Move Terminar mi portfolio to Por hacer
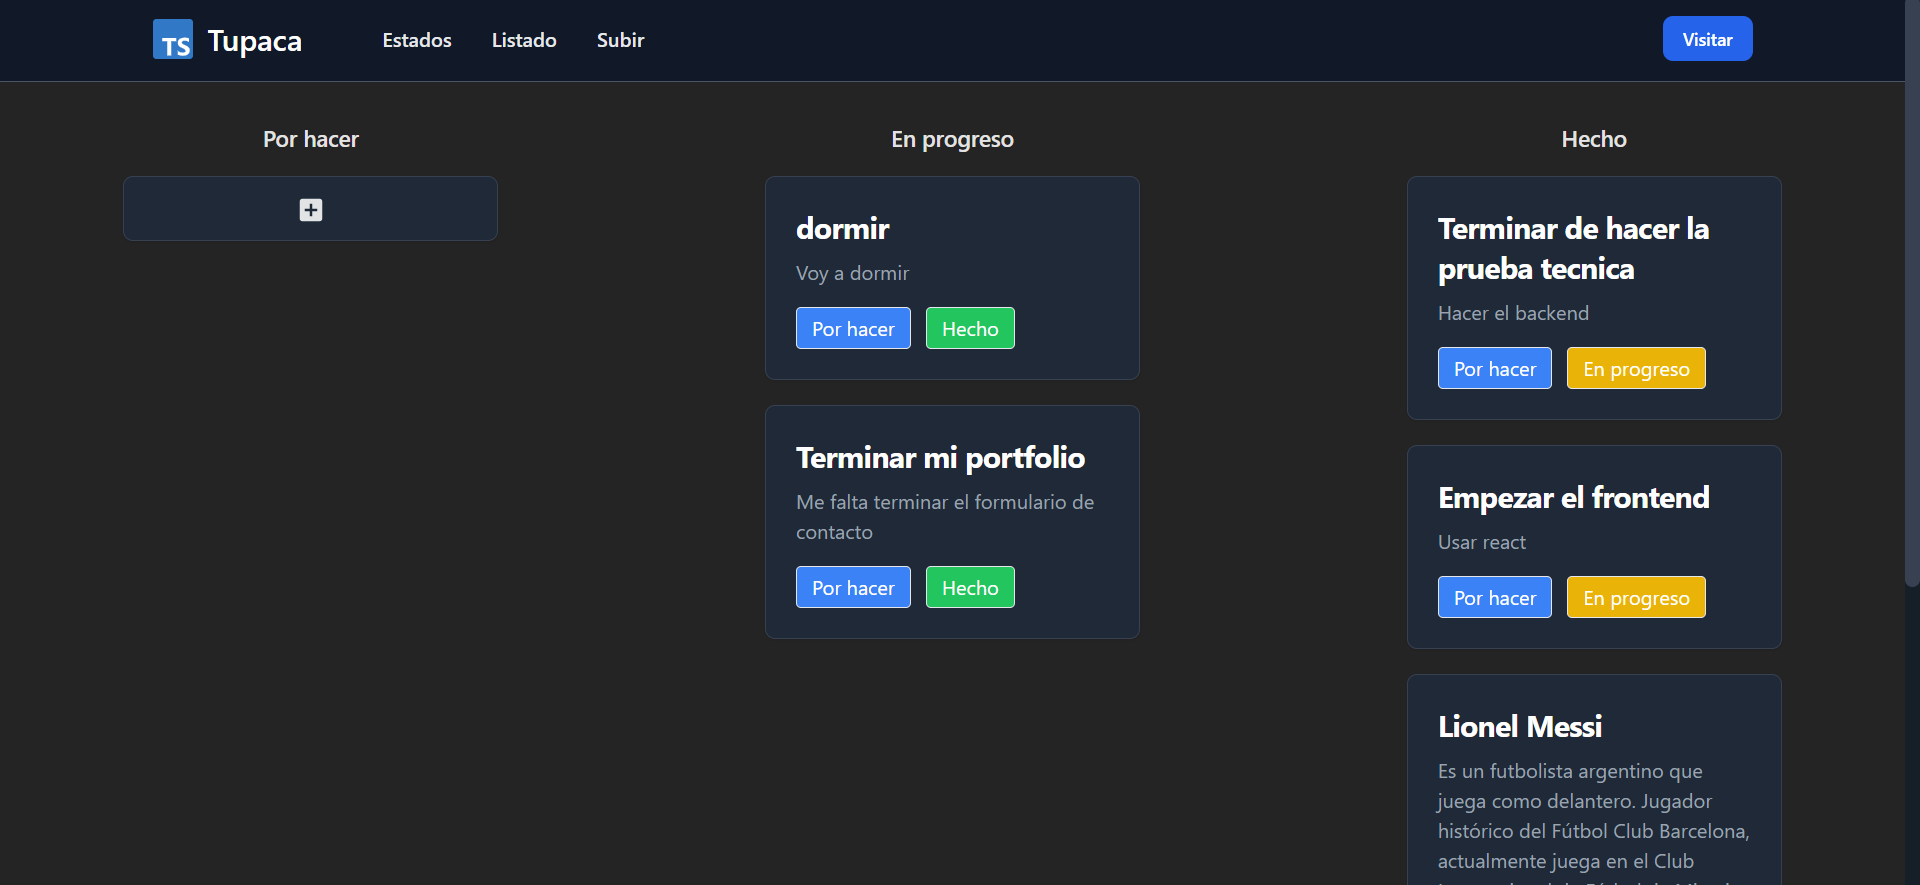Viewport: 1920px width, 885px height. coord(853,587)
